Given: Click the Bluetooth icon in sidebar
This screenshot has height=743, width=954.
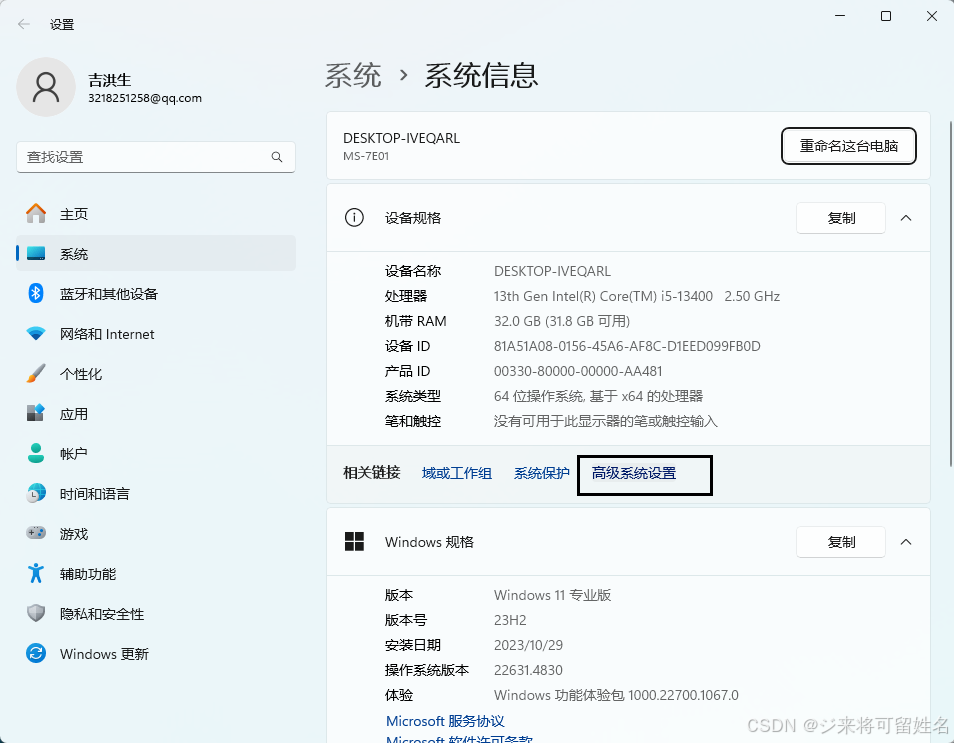Looking at the screenshot, I should pyautogui.click(x=36, y=293).
